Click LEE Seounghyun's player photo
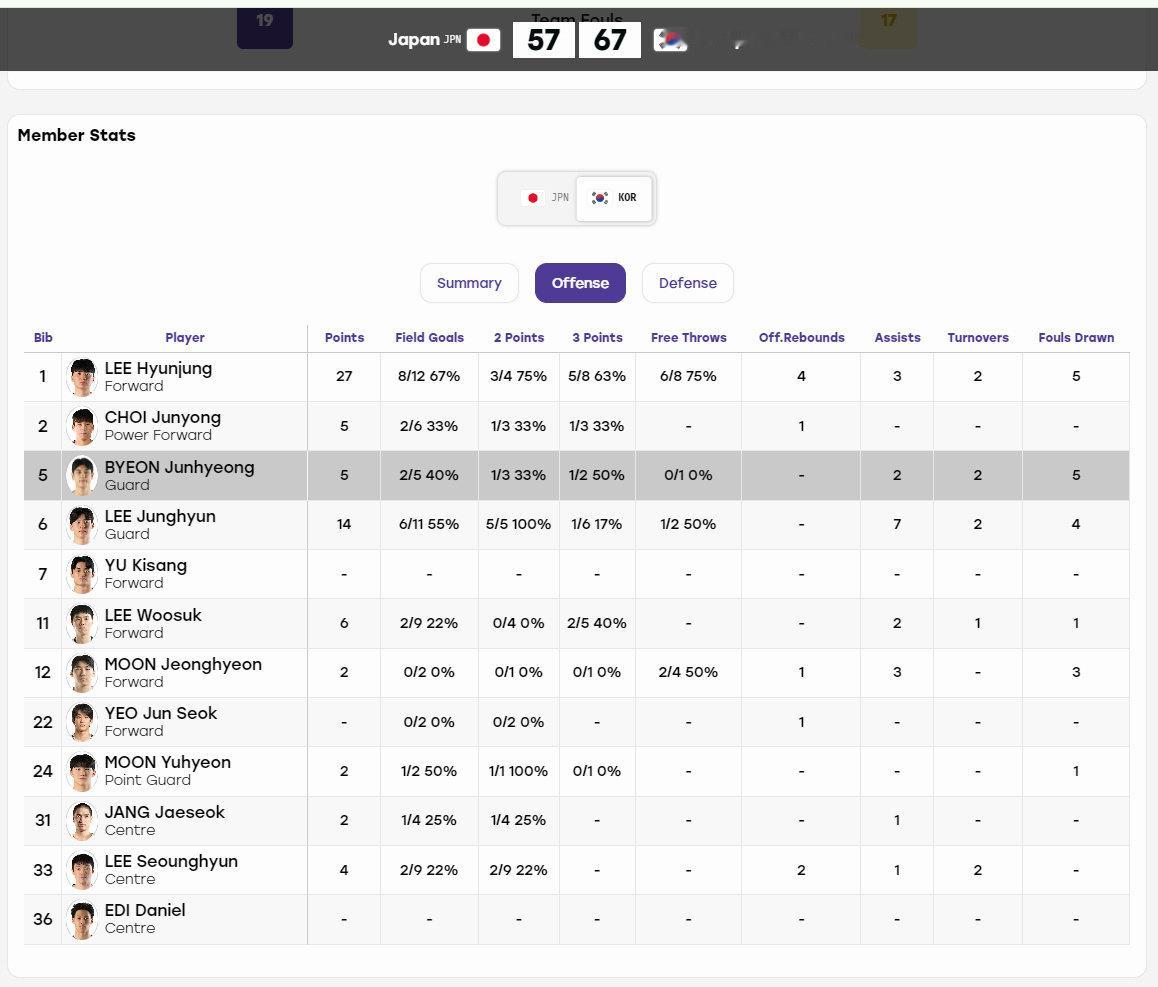This screenshot has width=1158, height=987. click(x=82, y=870)
